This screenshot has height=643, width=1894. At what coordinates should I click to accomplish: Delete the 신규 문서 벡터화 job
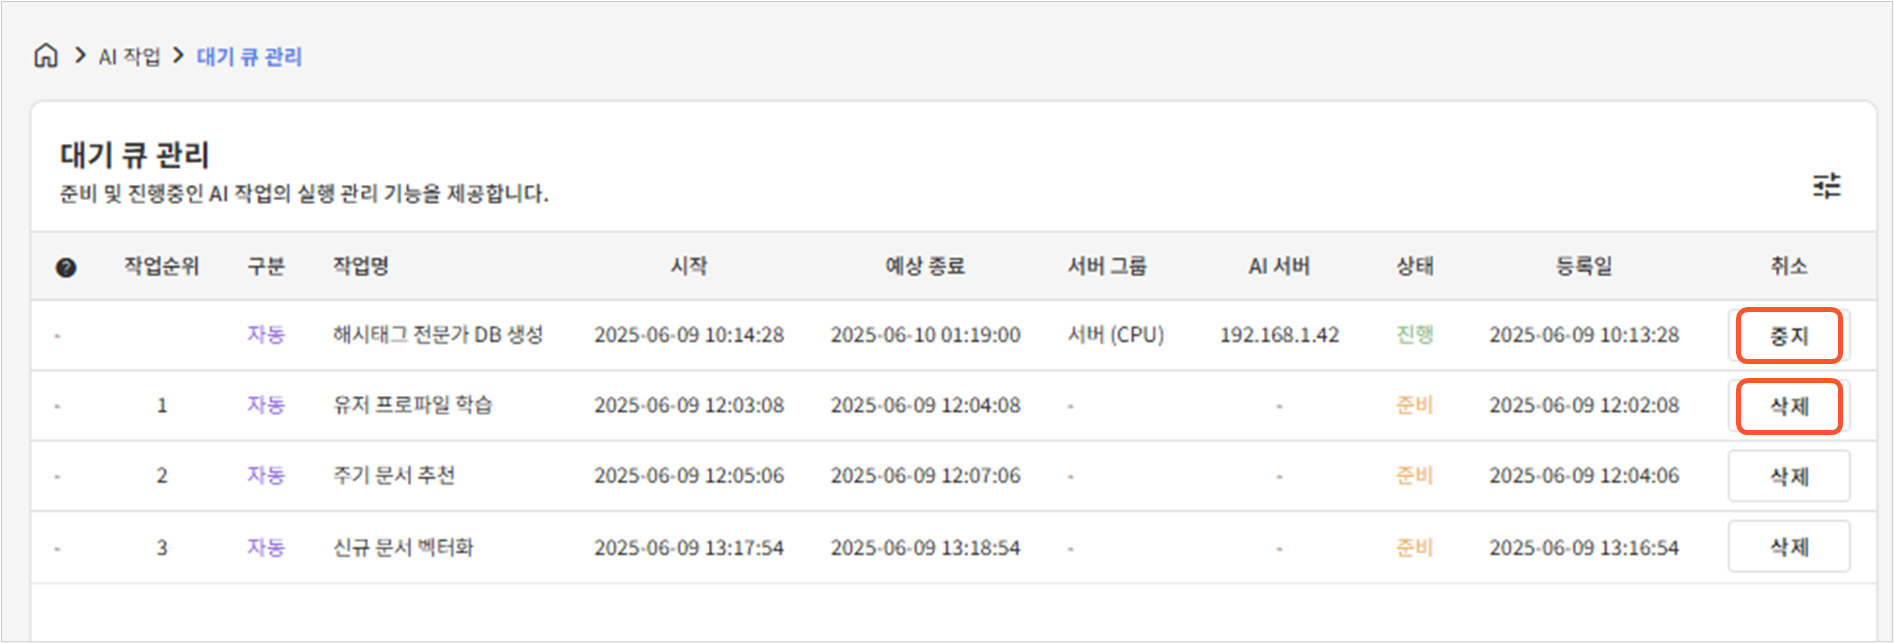pyautogui.click(x=1788, y=547)
